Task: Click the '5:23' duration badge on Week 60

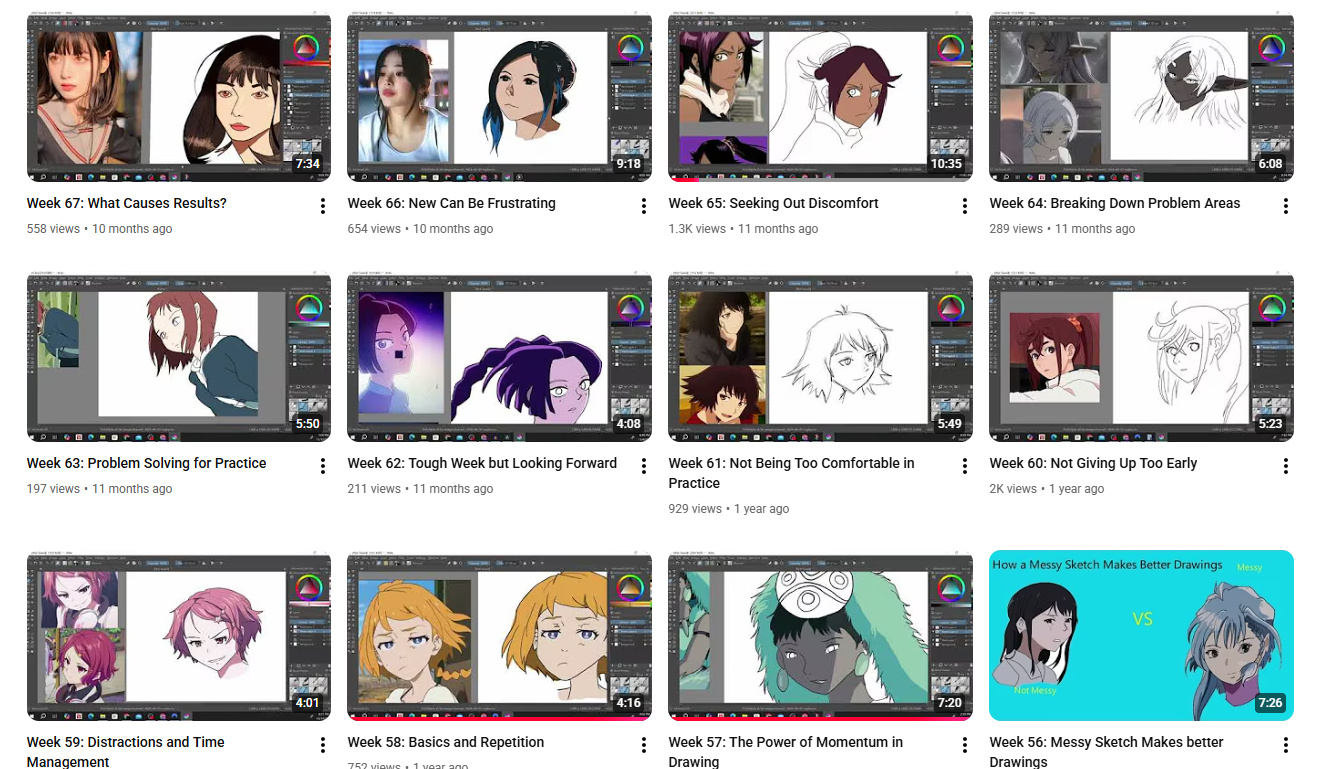Action: (1271, 424)
